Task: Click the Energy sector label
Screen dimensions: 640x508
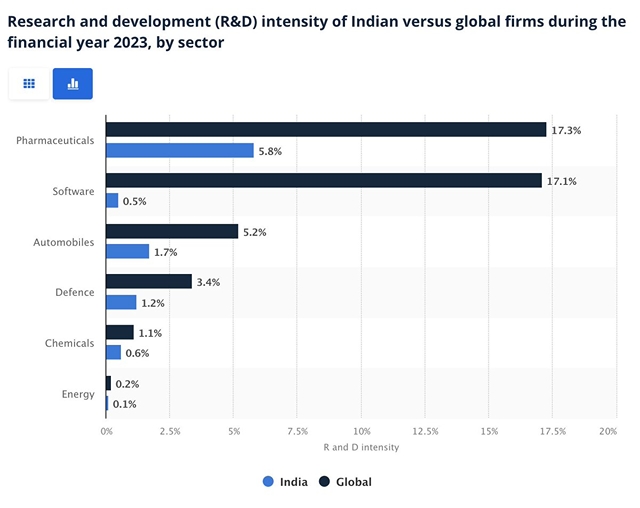Action: (78, 395)
